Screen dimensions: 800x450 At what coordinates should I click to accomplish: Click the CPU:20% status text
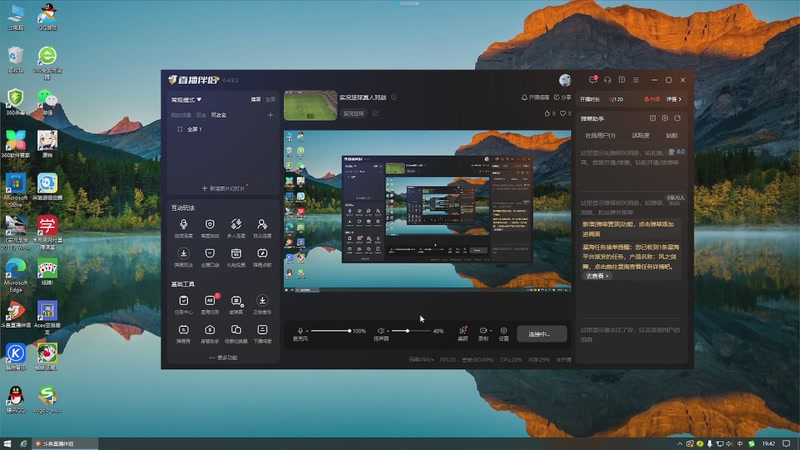click(511, 360)
